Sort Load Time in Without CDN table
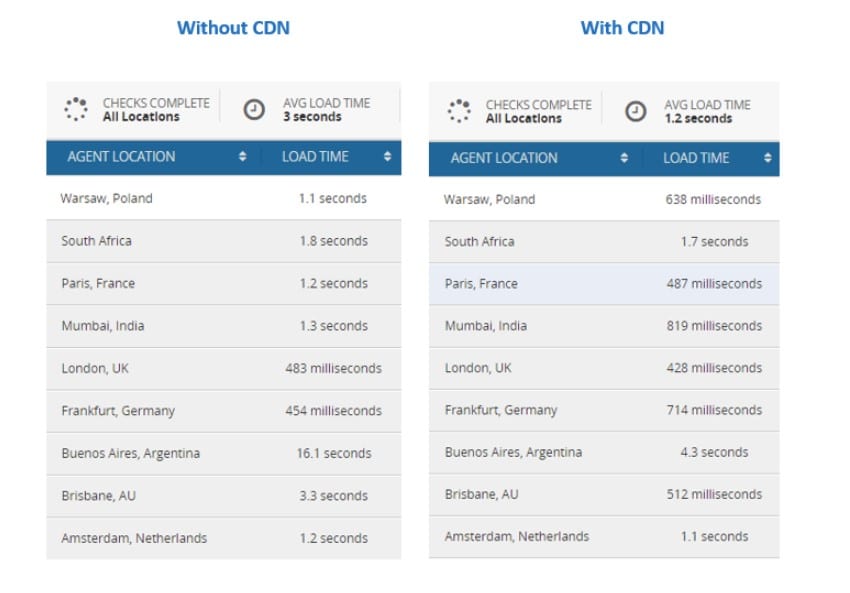This screenshot has height=593, width=850. click(x=387, y=157)
